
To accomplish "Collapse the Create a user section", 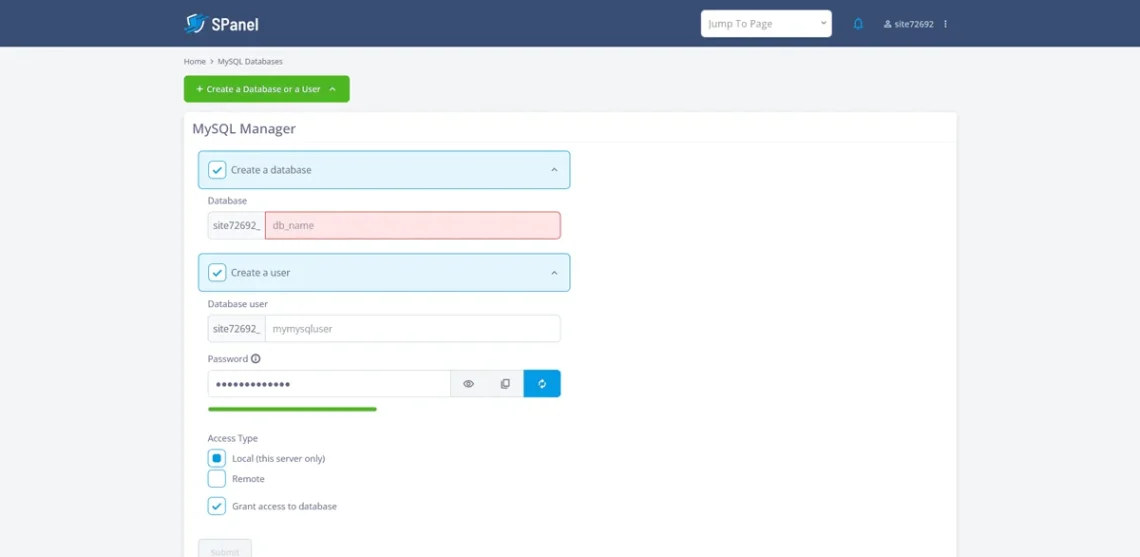I will [x=554, y=273].
